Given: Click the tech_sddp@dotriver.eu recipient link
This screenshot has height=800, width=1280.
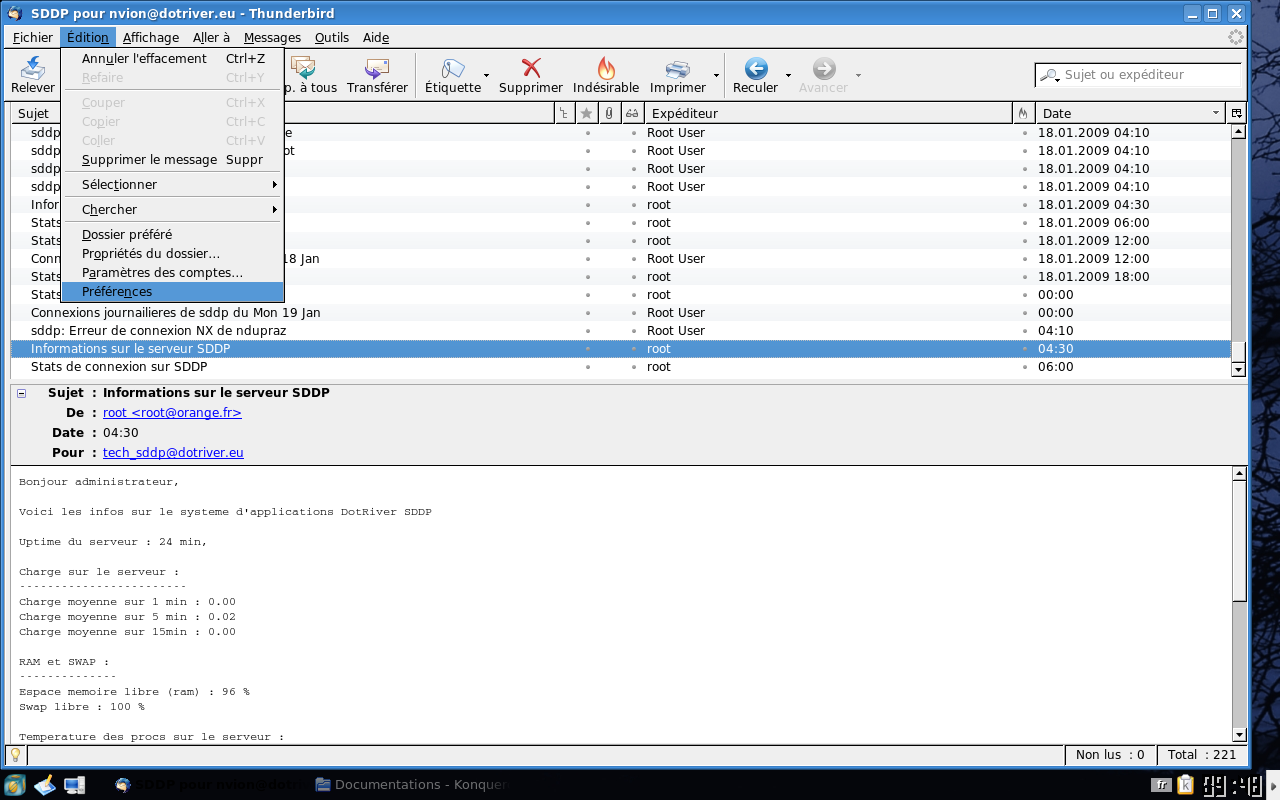Looking at the screenshot, I should [x=173, y=453].
